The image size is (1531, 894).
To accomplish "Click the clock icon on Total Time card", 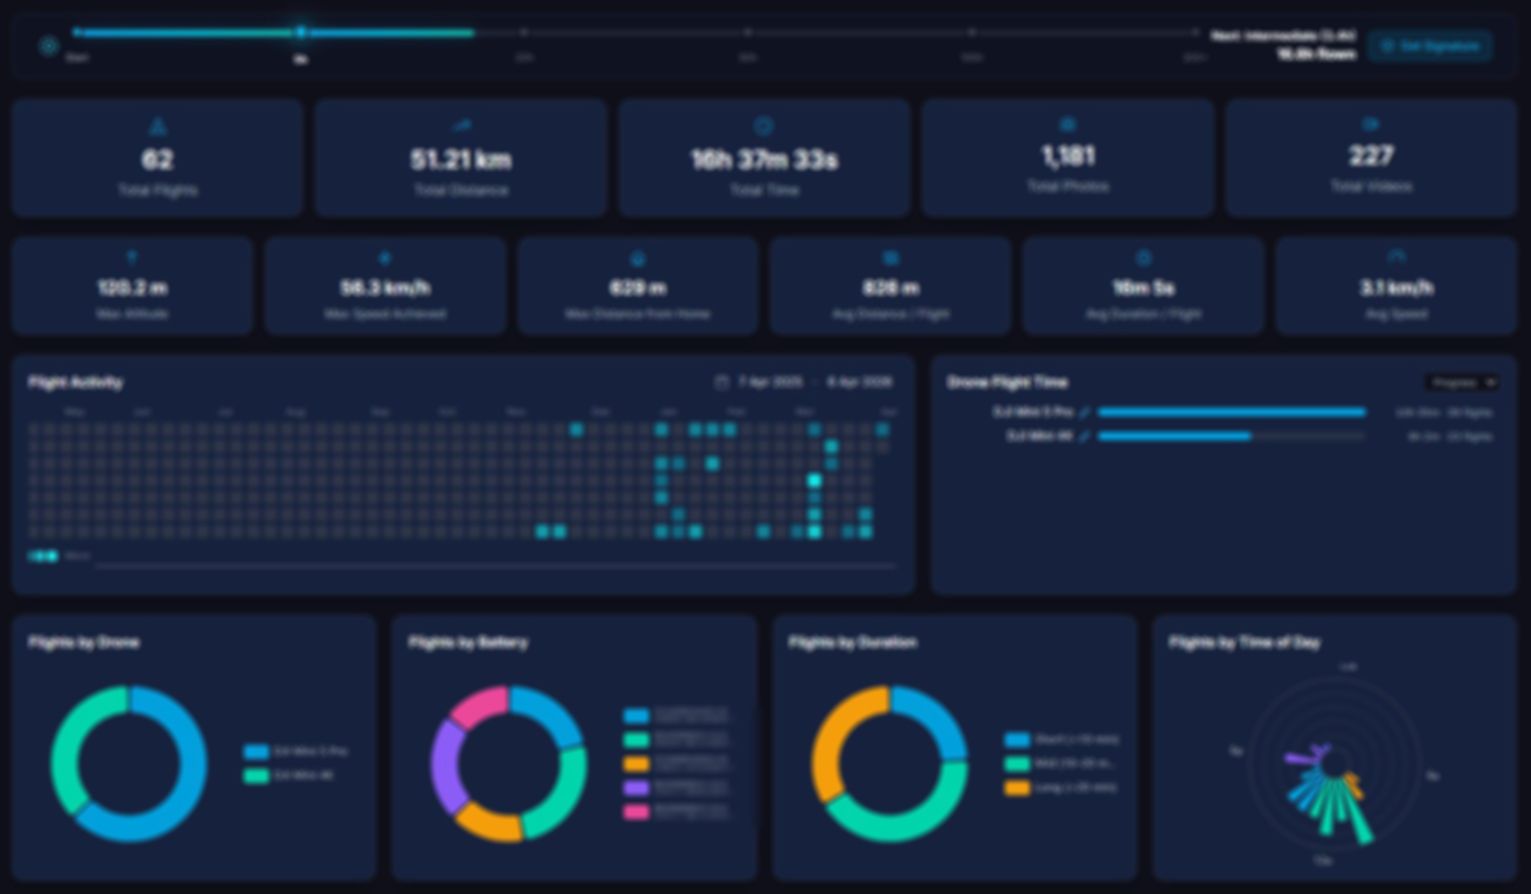I will 763,125.
